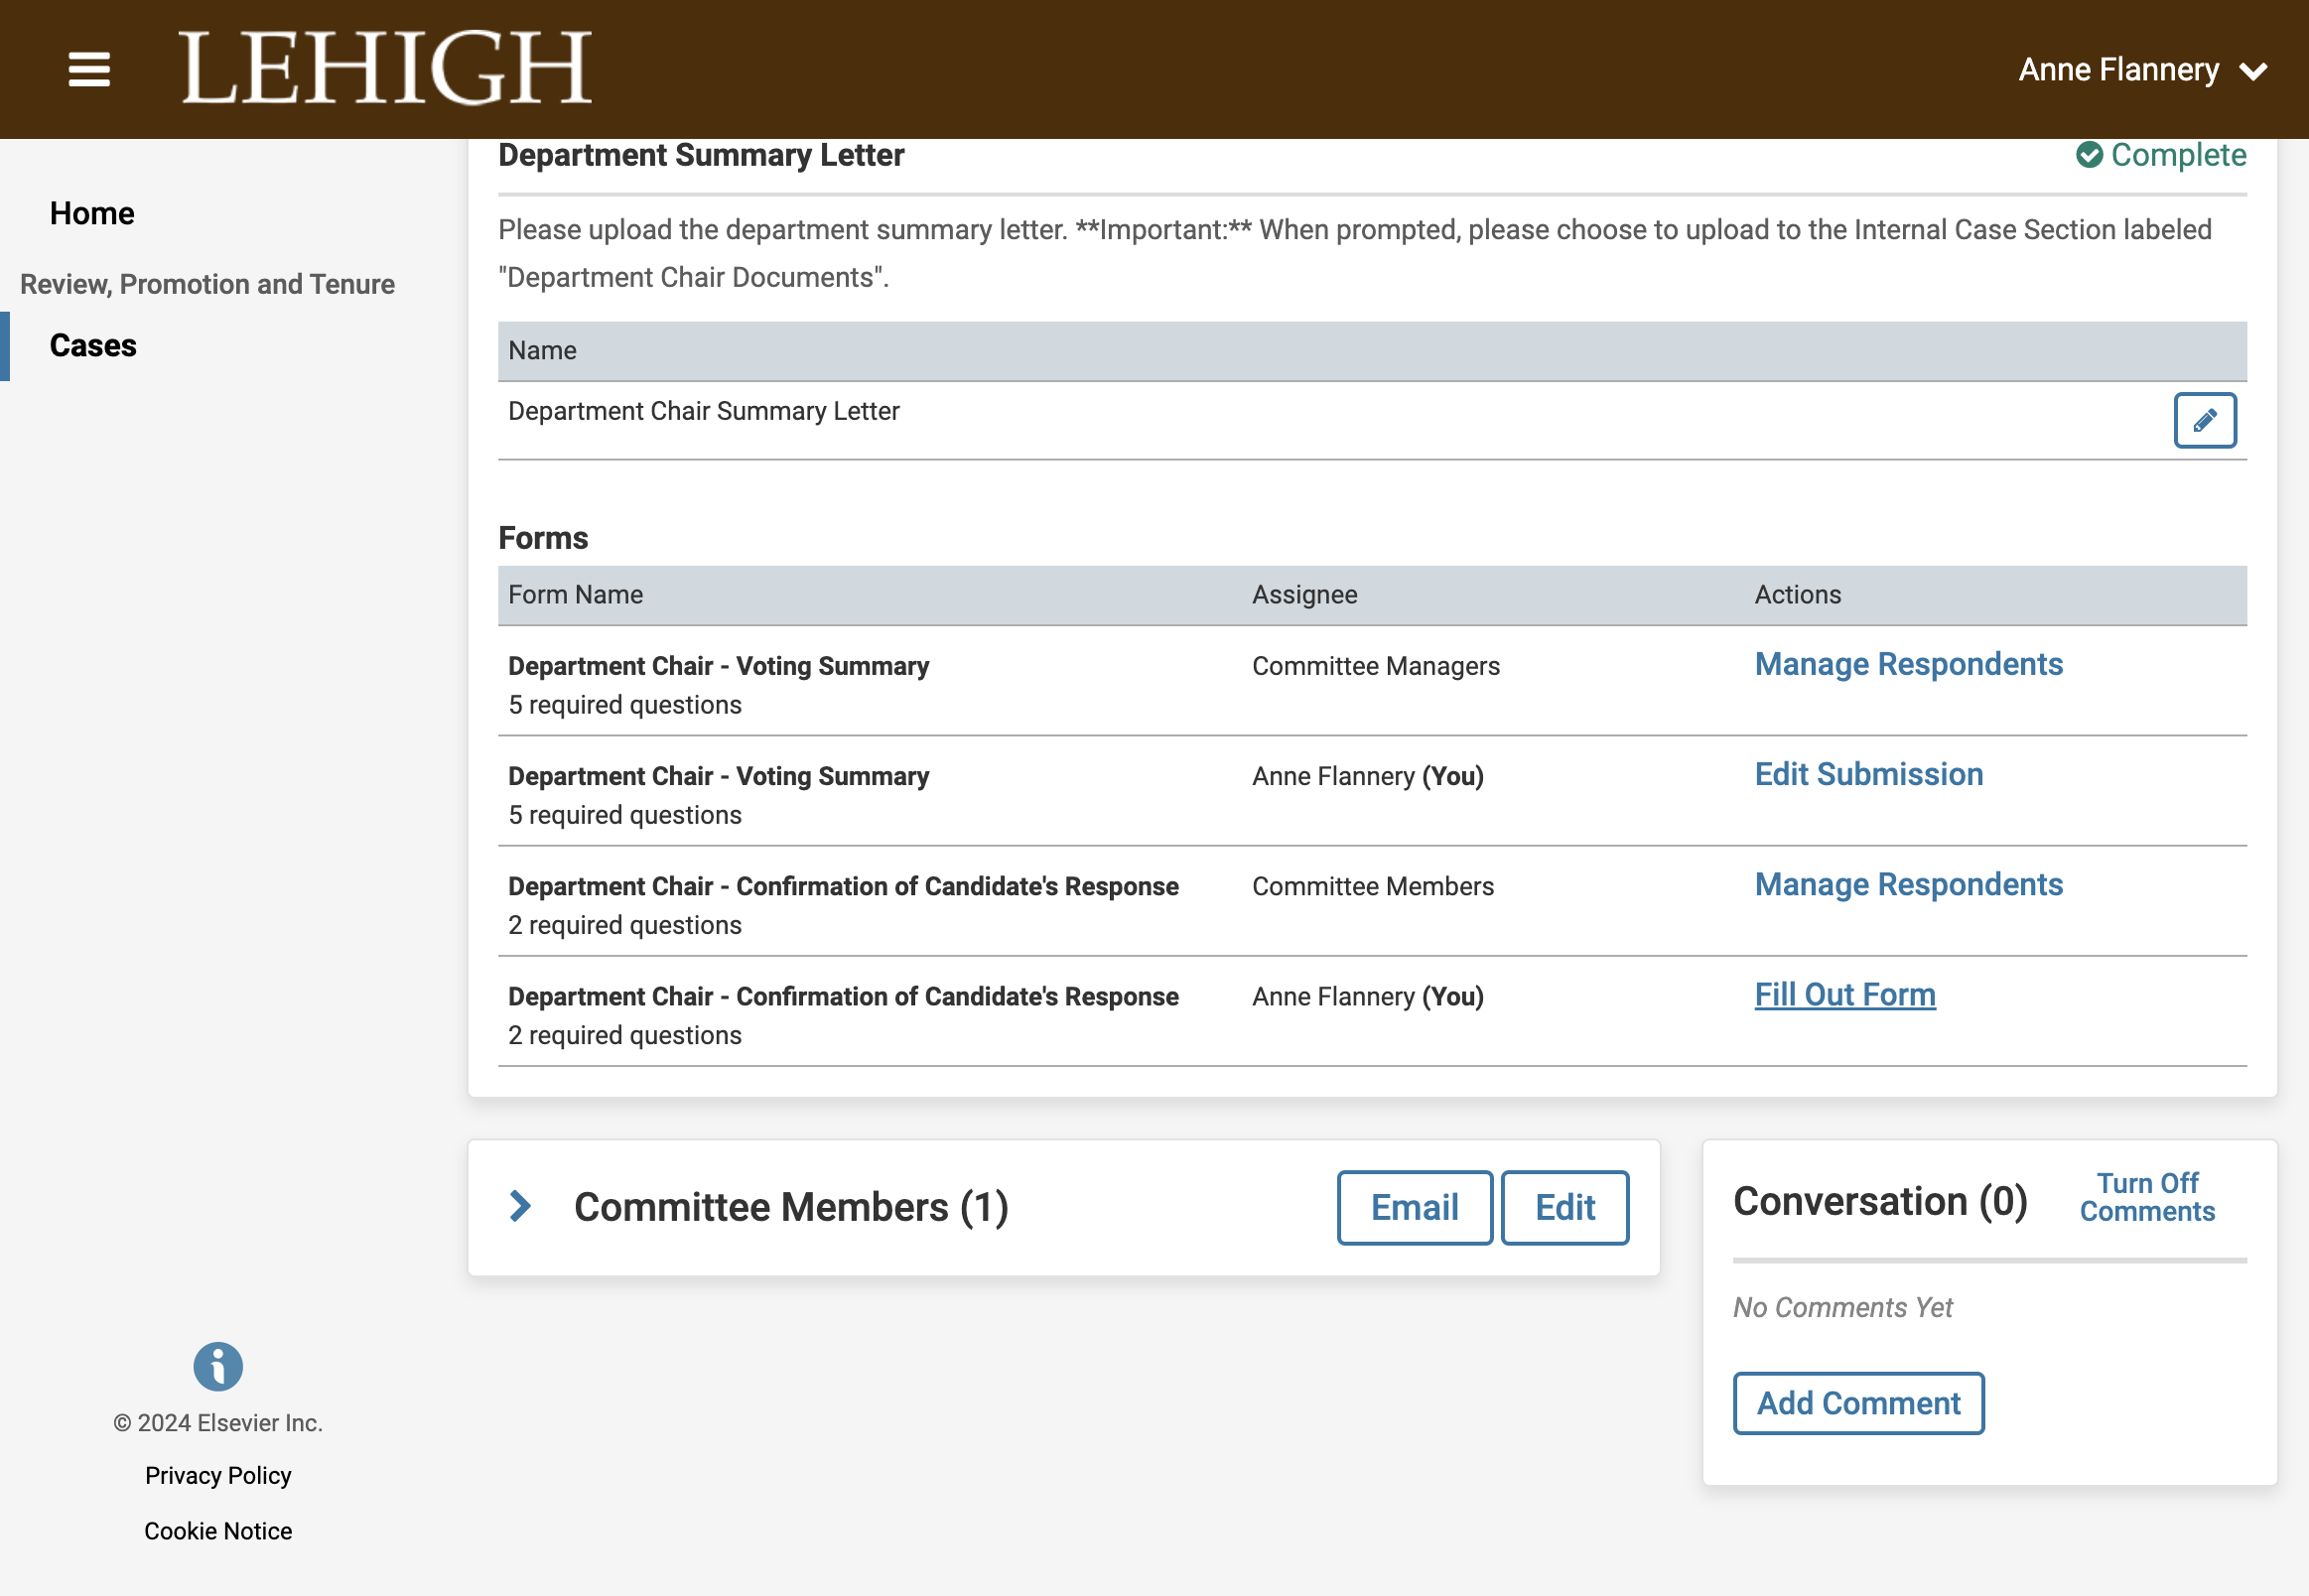Click the Department Summary Letter heading
2309x1596 pixels.
click(701, 155)
